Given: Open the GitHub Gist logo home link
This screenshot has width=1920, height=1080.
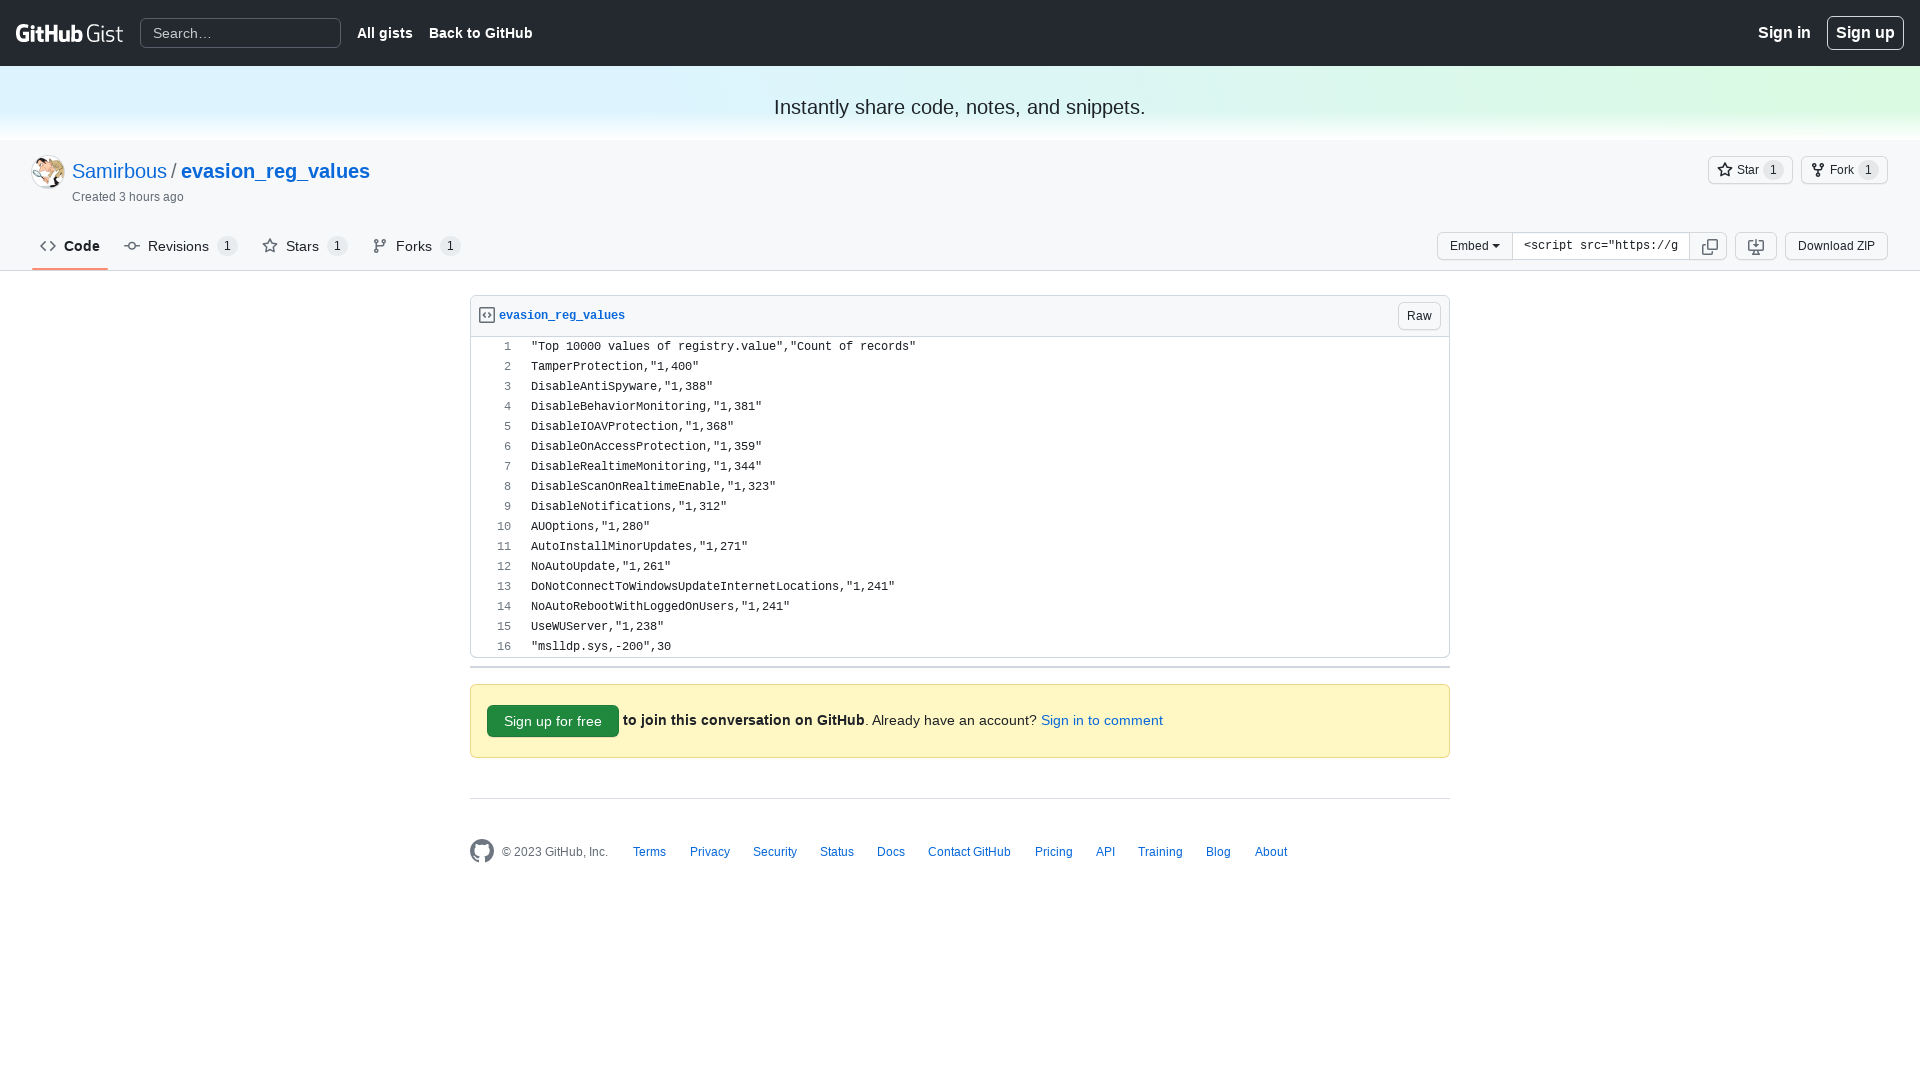Looking at the screenshot, I should tap(69, 33).
